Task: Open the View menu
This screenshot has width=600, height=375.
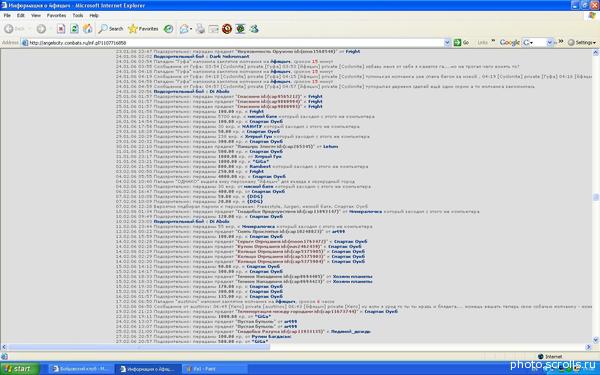Action: click(36, 16)
